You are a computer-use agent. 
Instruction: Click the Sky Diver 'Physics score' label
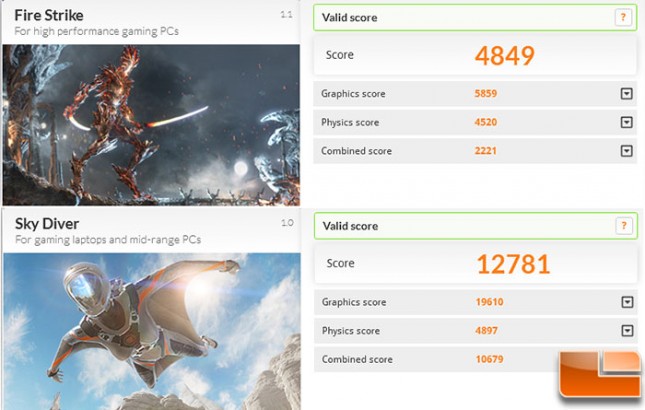pyautogui.click(x=351, y=331)
